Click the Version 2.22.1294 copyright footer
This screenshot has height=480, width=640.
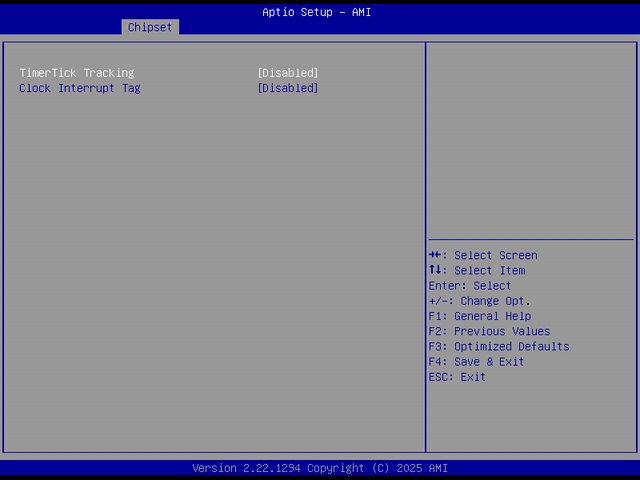pos(320,468)
